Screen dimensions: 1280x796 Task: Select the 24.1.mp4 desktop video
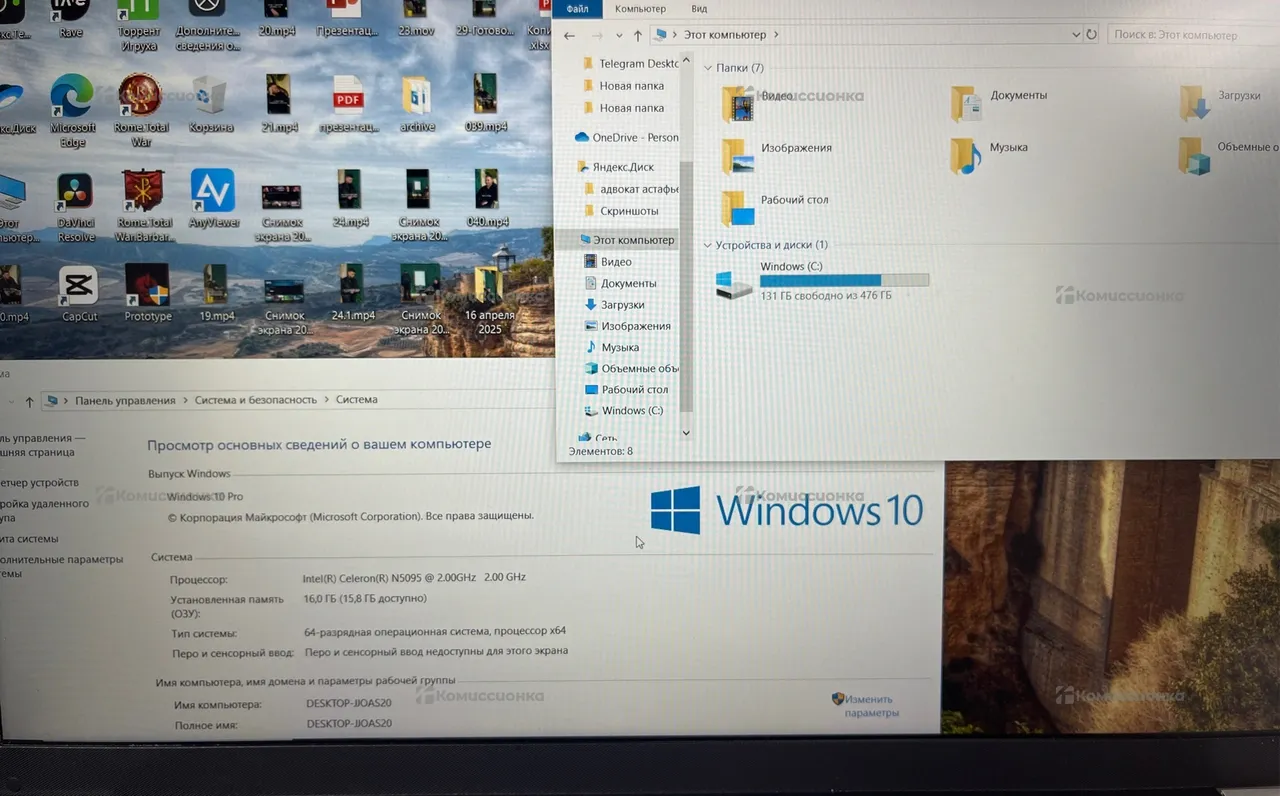(x=352, y=293)
